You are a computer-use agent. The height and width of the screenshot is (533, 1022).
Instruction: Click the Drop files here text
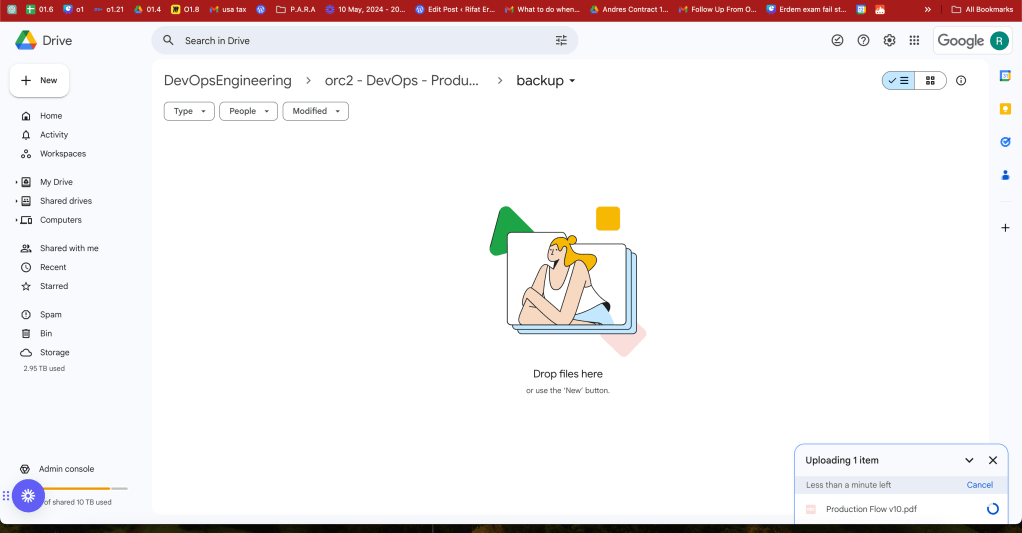[x=568, y=374]
